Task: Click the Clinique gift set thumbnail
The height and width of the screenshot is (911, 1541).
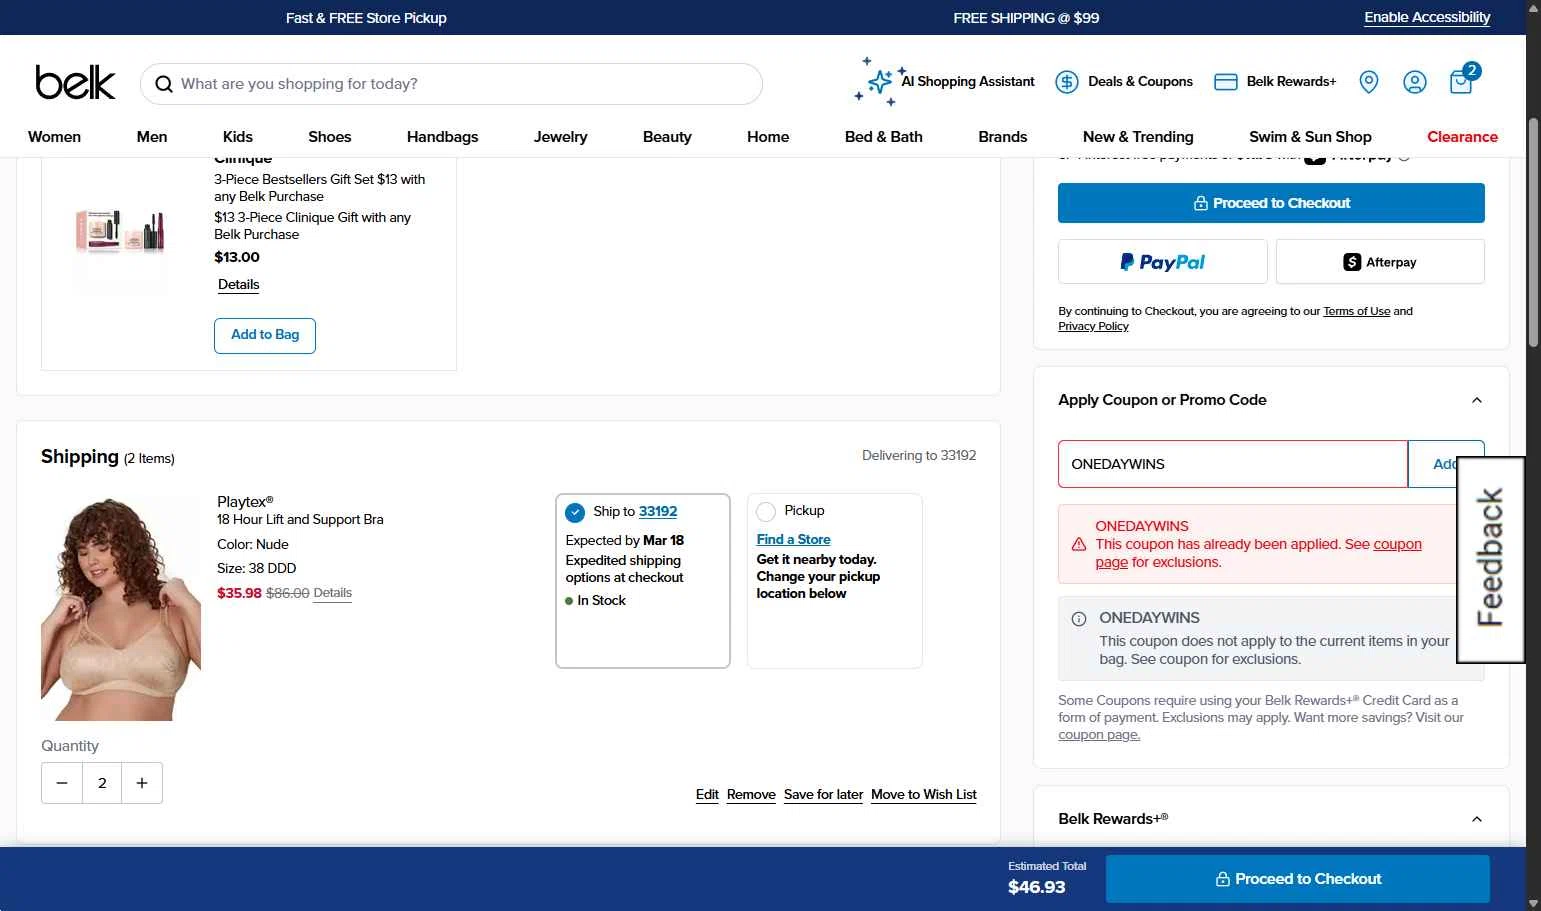Action: 121,230
